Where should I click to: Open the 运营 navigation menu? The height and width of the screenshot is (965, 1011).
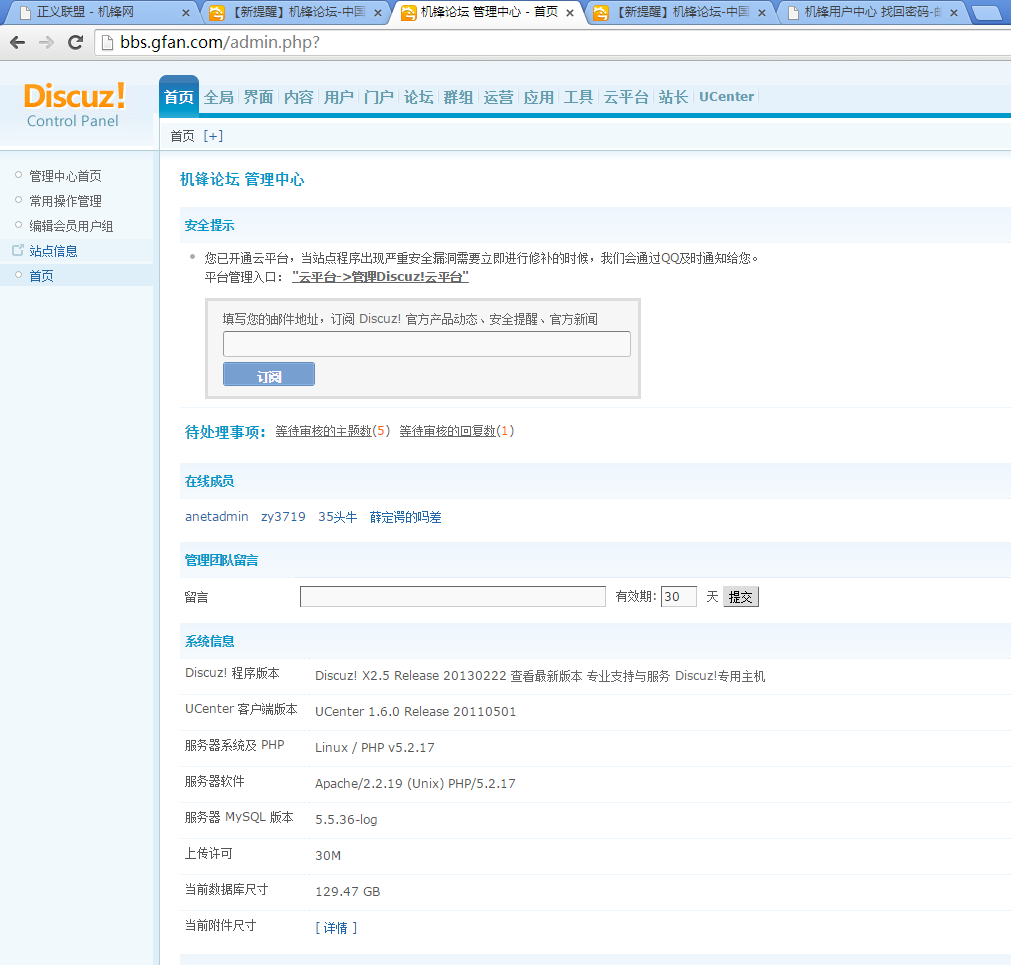[498, 97]
